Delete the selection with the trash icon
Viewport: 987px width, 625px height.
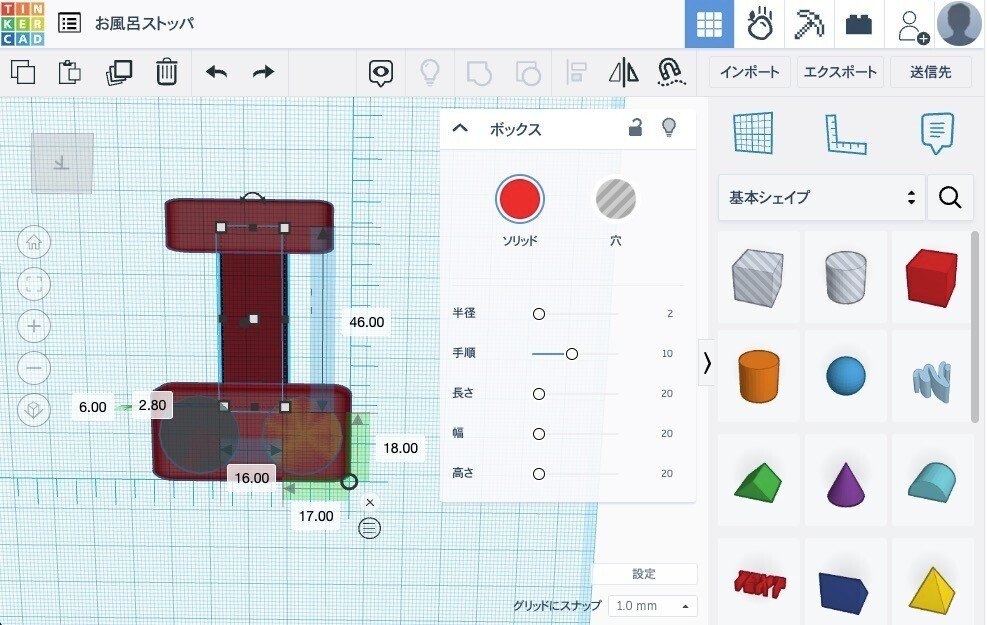166,72
